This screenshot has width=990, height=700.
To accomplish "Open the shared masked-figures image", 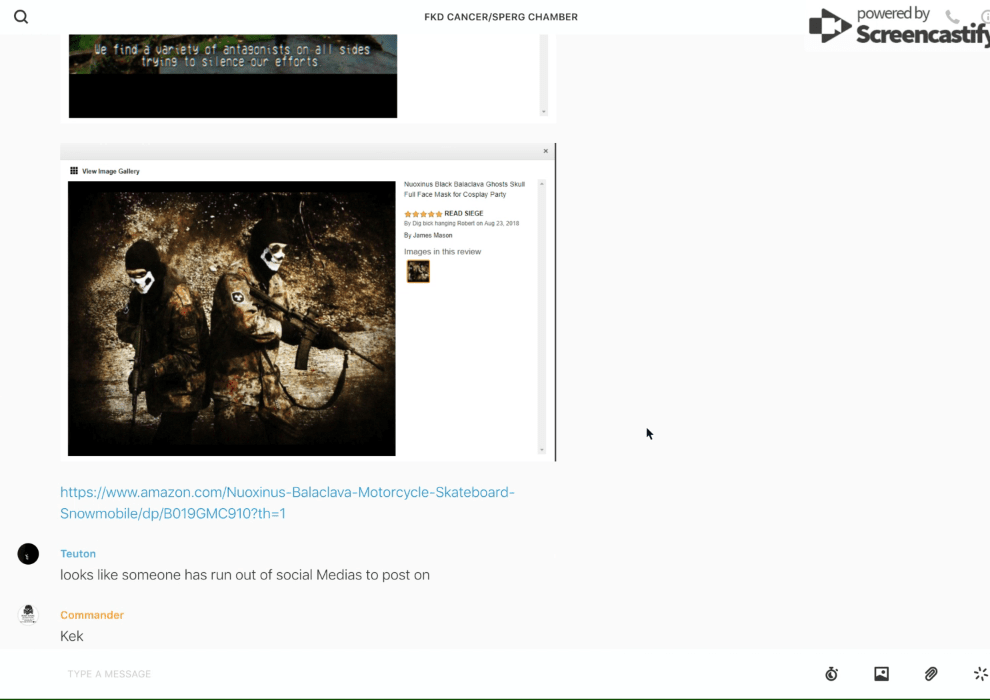I will 232,318.
